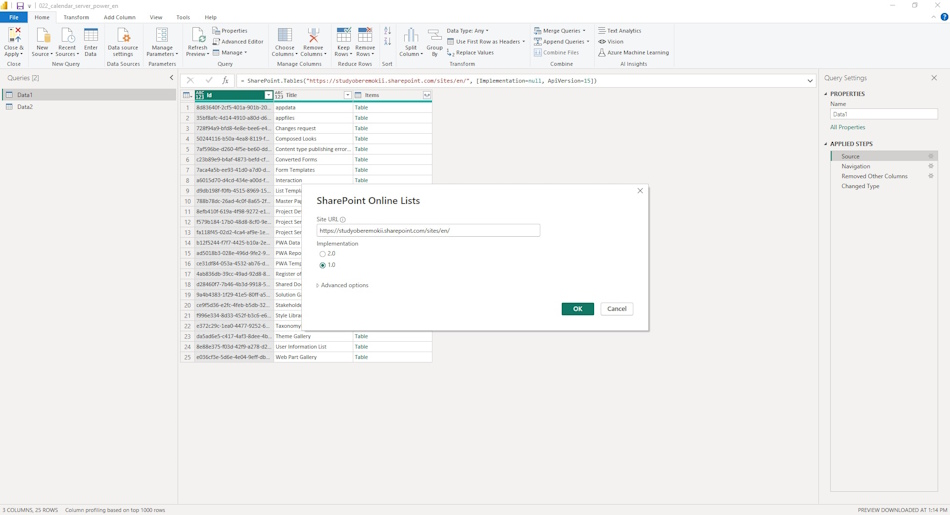The image size is (950, 515).
Task: Close the SharePoint Online Lists dialog
Action: (x=640, y=191)
